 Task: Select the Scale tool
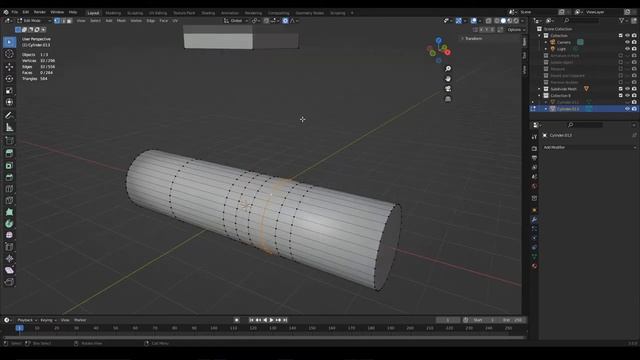pos(9,90)
